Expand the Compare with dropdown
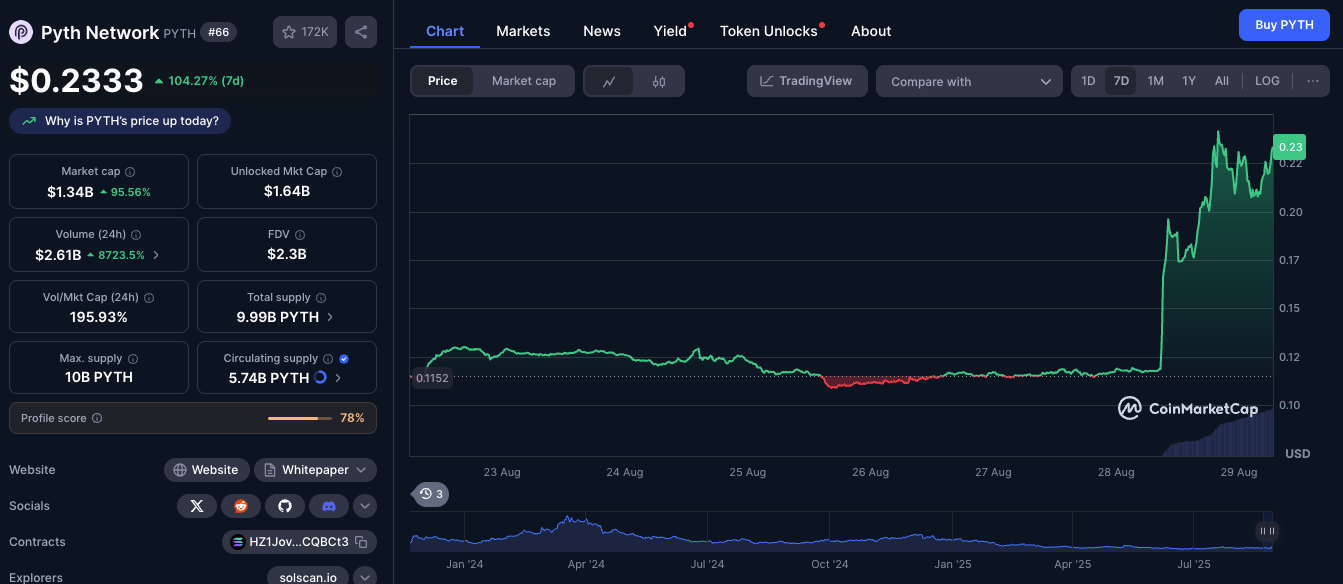The image size is (1343, 584). 968,81
